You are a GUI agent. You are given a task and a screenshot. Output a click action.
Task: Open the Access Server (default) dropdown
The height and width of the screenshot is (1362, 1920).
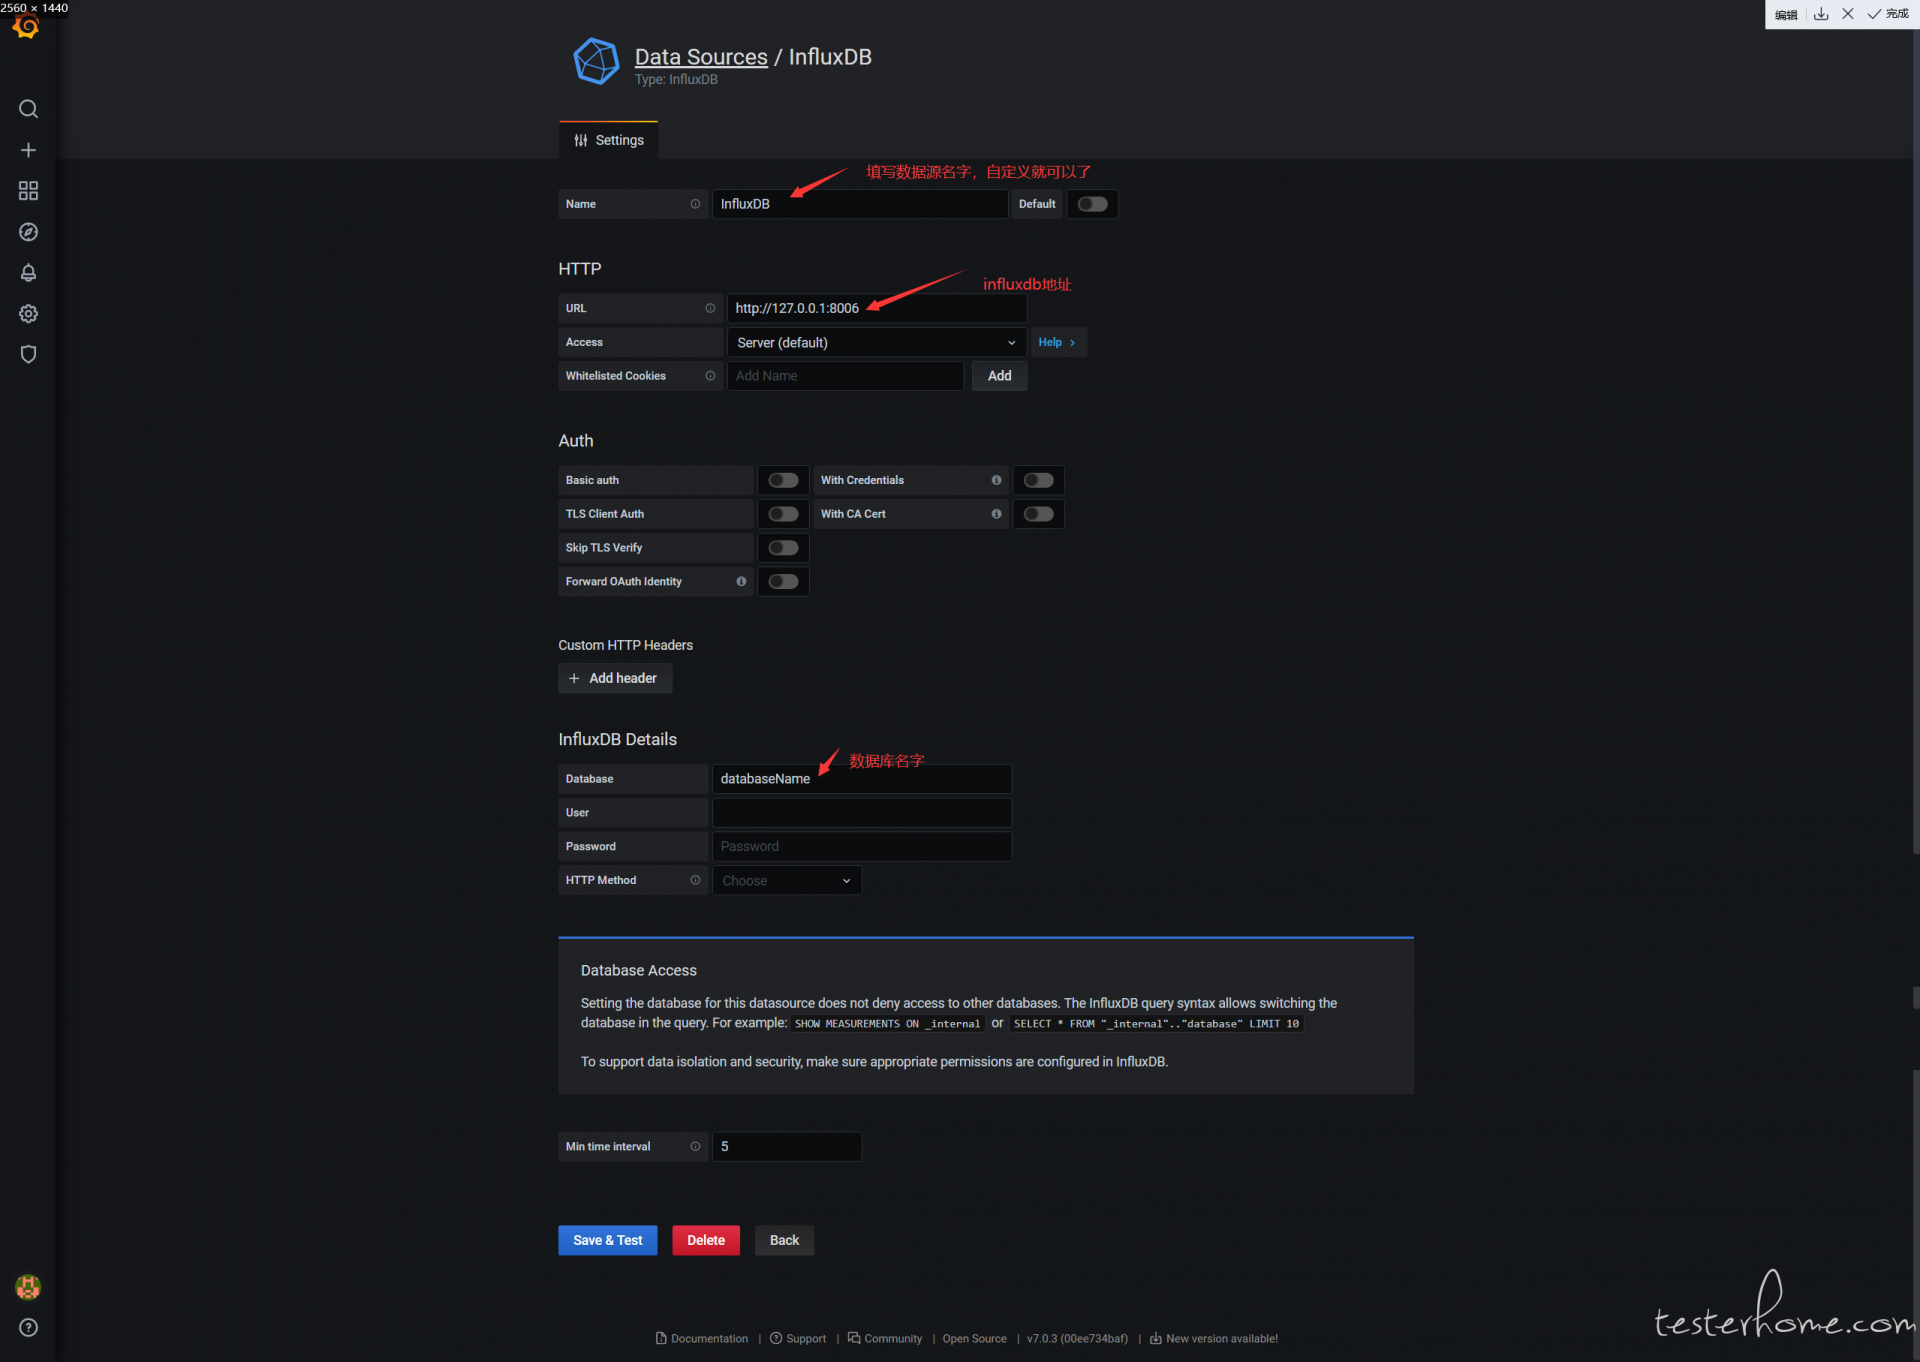[x=876, y=342]
